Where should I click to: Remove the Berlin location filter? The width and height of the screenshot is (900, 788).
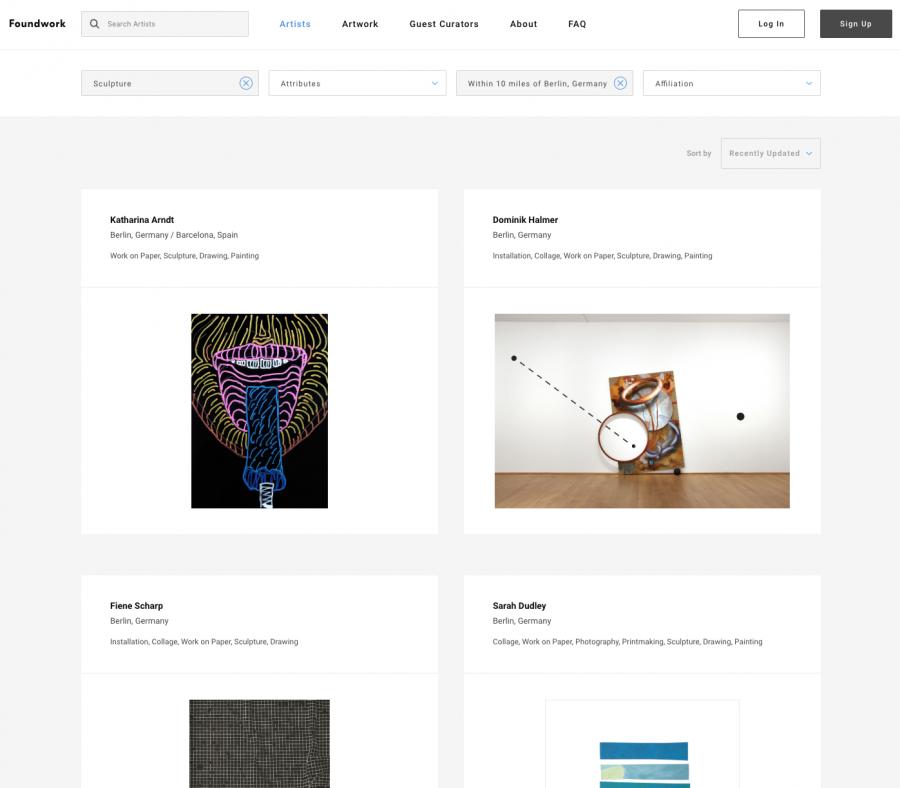tap(621, 83)
